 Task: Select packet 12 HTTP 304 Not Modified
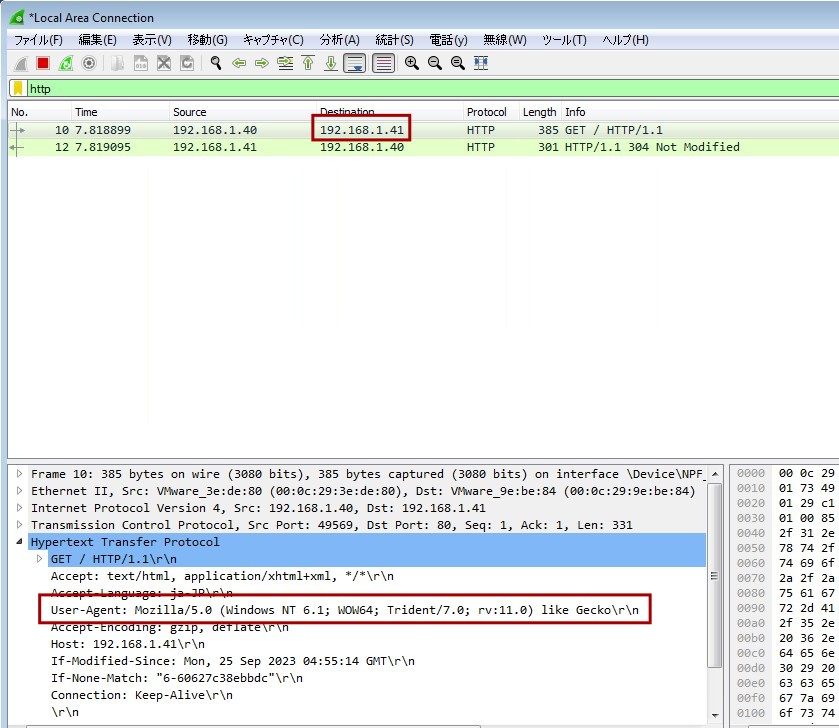tap(400, 147)
